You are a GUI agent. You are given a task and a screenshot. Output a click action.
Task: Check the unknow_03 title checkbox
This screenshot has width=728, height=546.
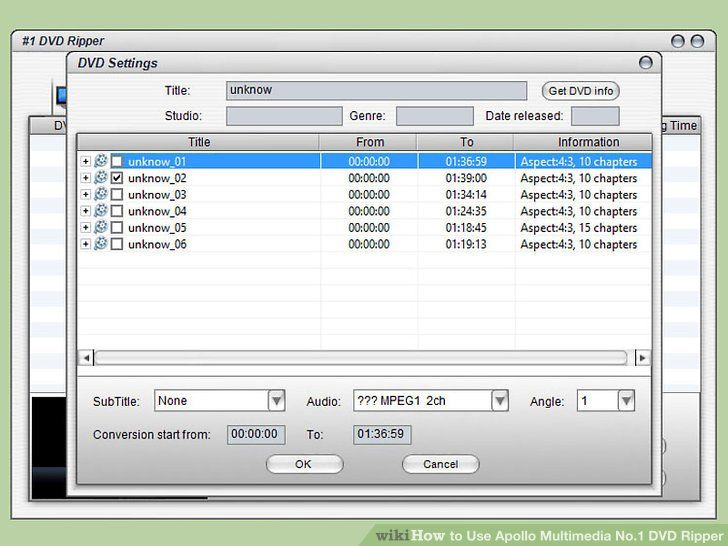(x=117, y=194)
